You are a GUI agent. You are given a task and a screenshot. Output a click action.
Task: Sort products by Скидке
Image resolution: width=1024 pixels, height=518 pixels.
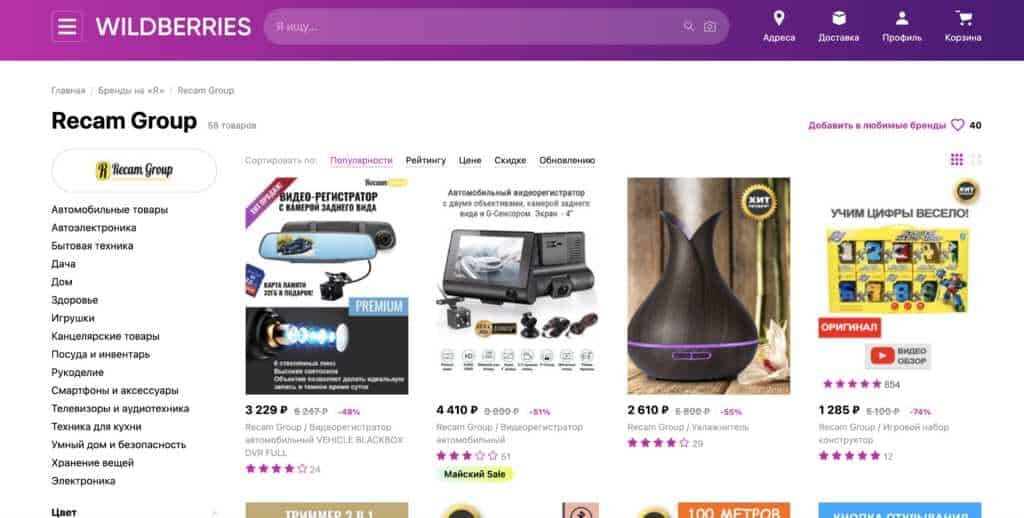tap(510, 160)
